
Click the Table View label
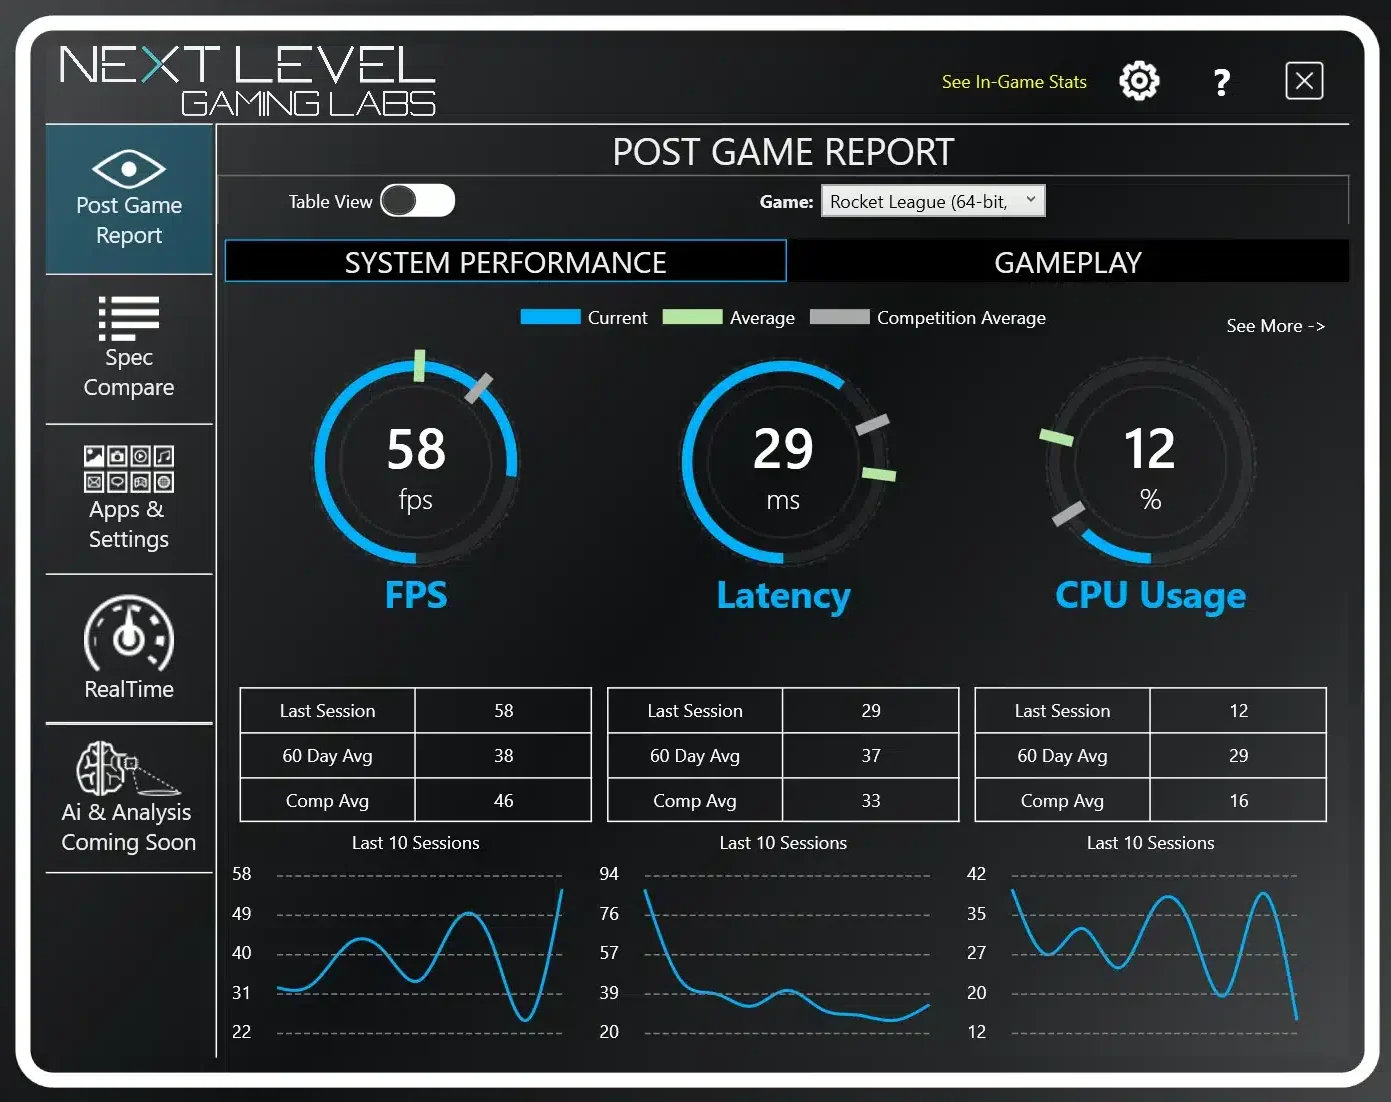(330, 202)
